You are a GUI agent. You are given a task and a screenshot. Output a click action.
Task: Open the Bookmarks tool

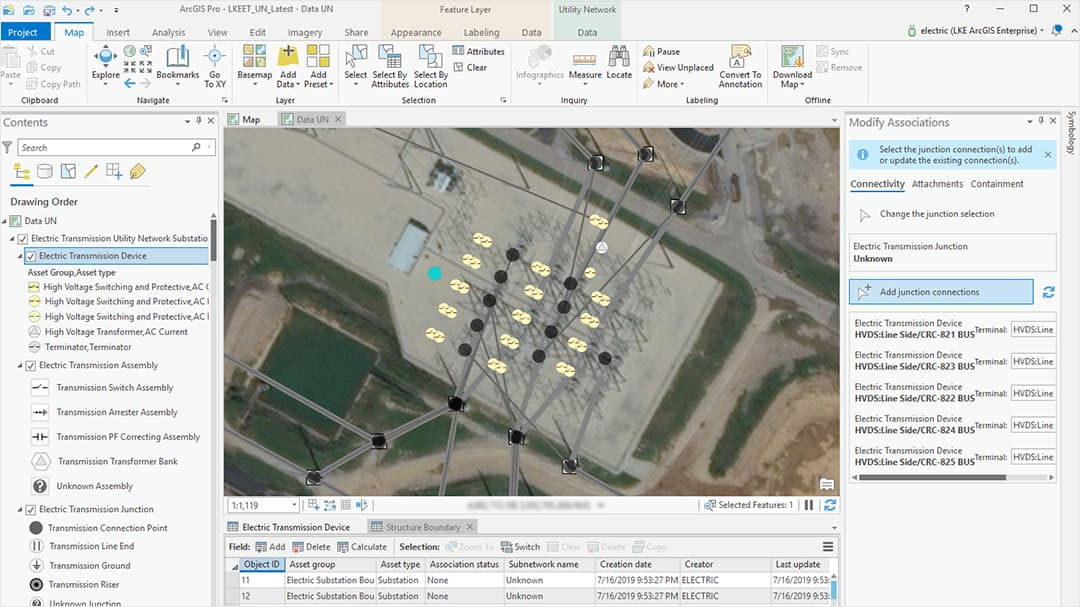click(177, 66)
